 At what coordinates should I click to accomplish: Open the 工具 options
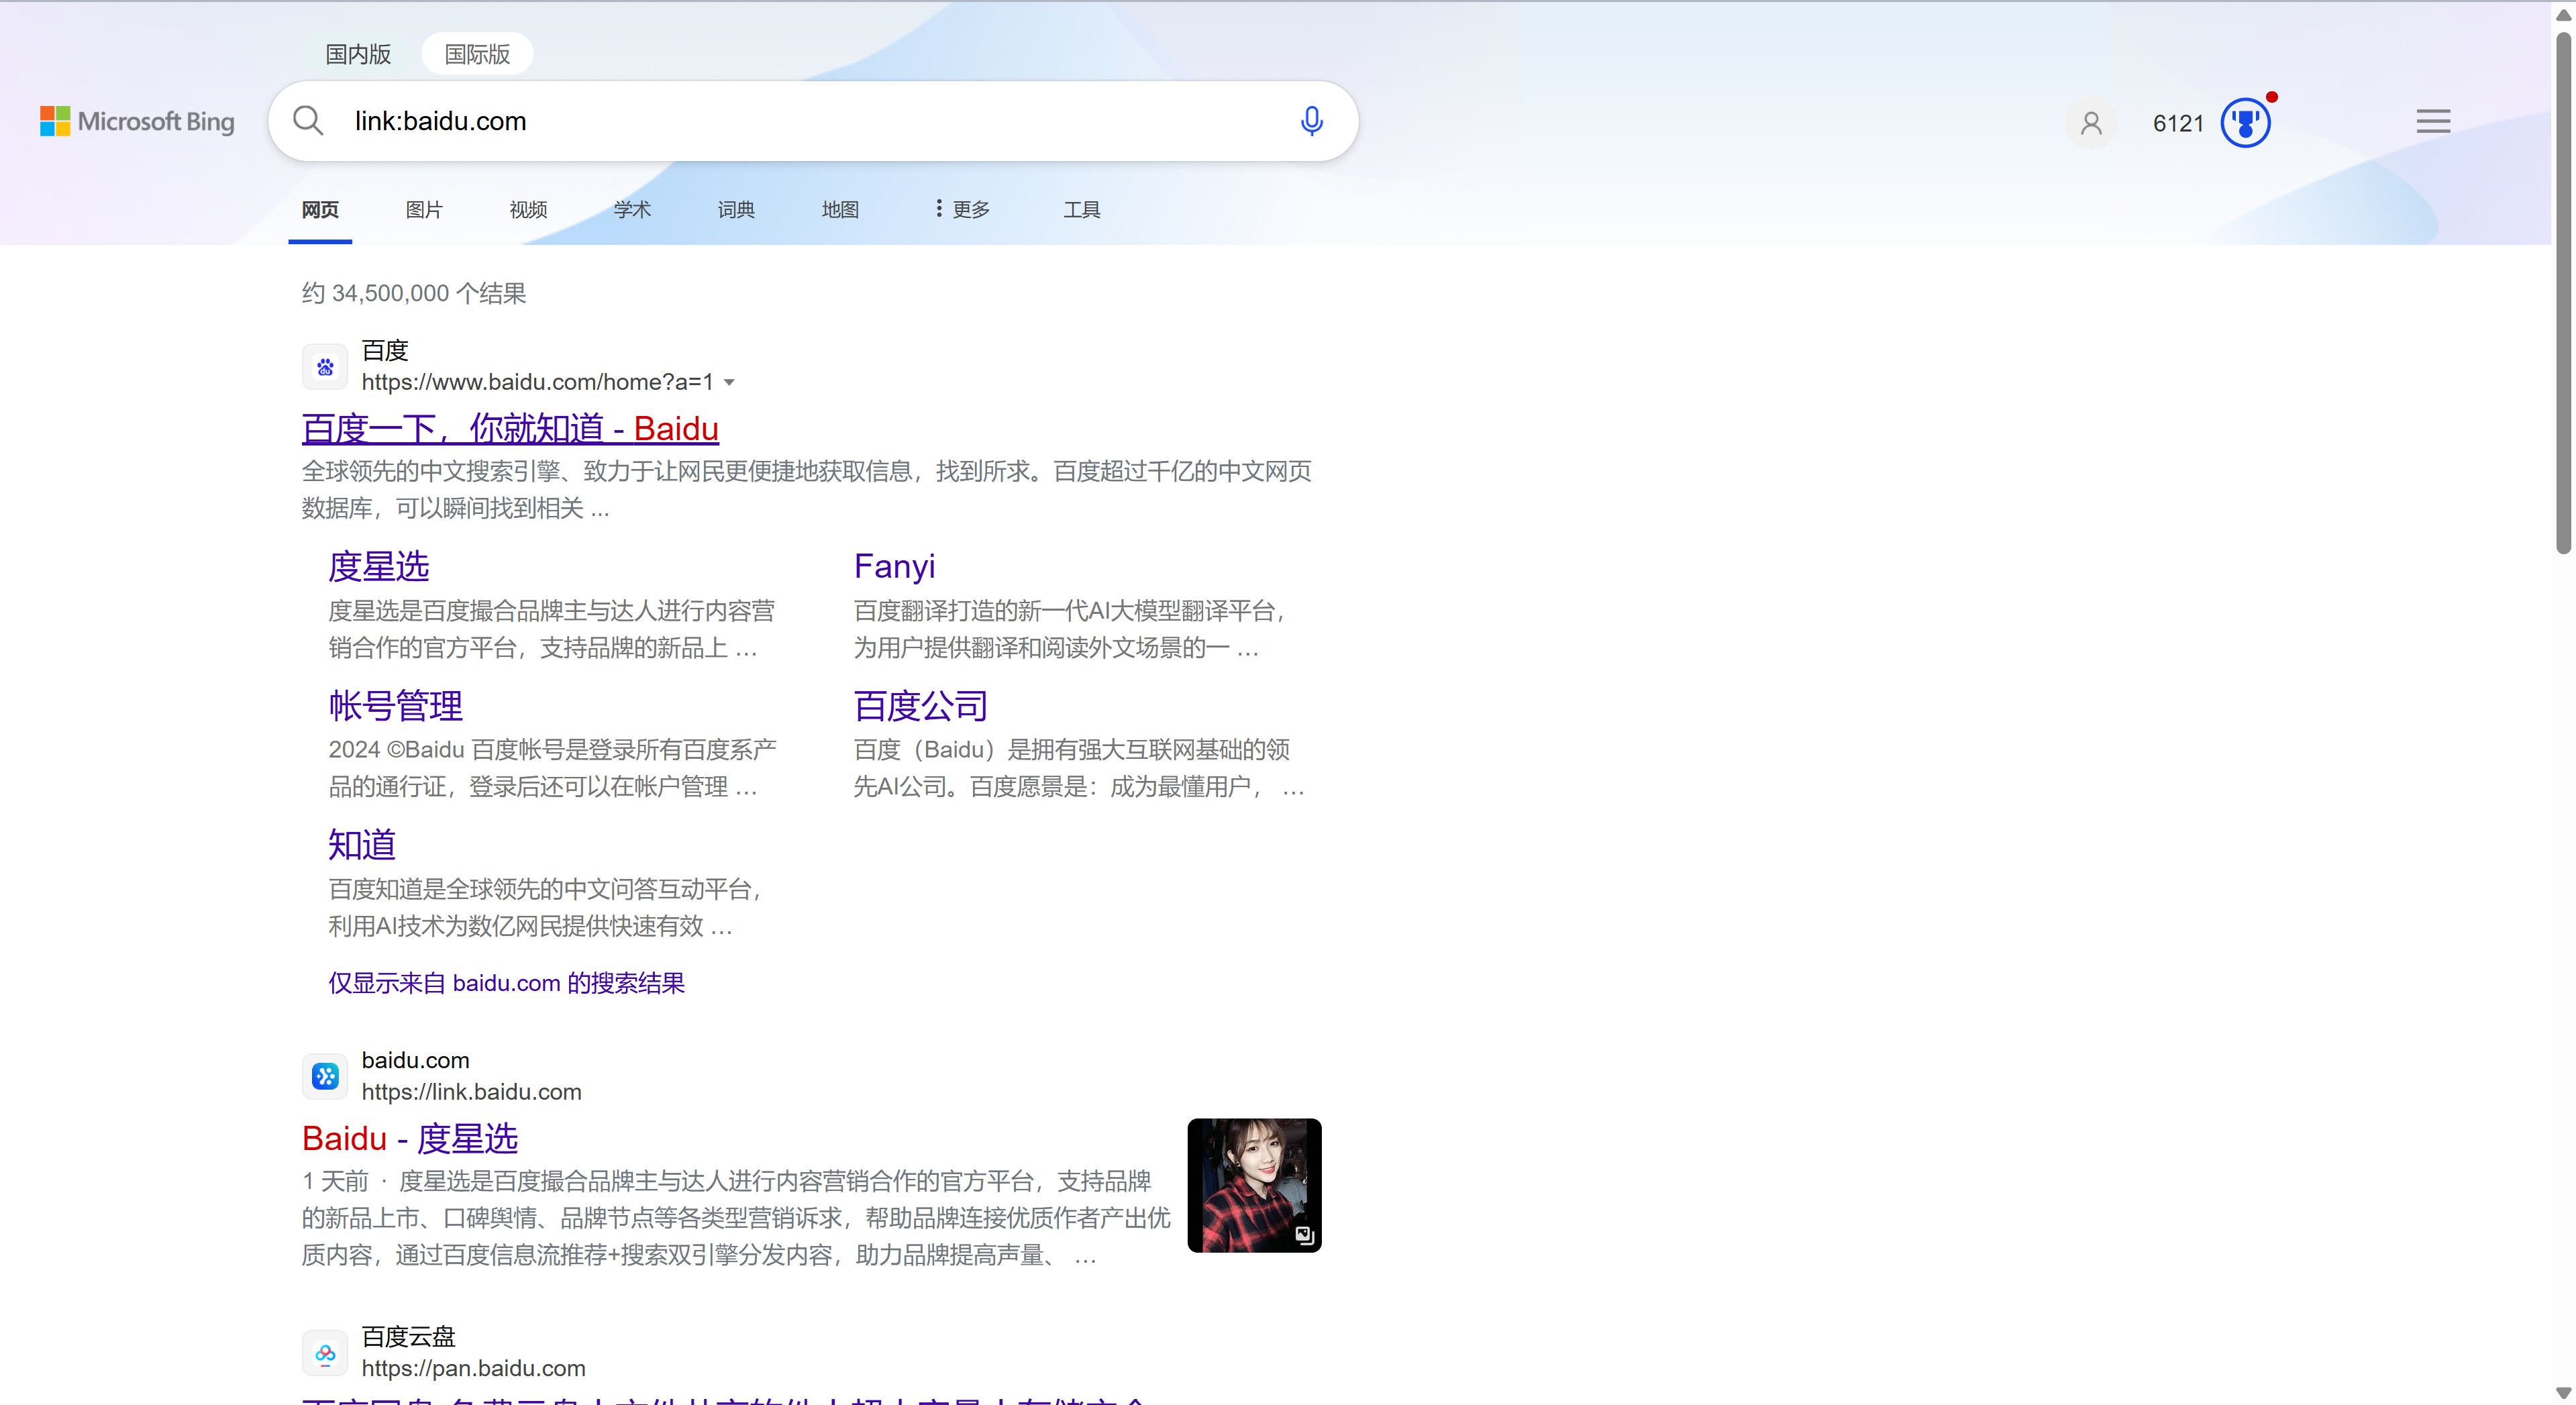pos(1081,209)
